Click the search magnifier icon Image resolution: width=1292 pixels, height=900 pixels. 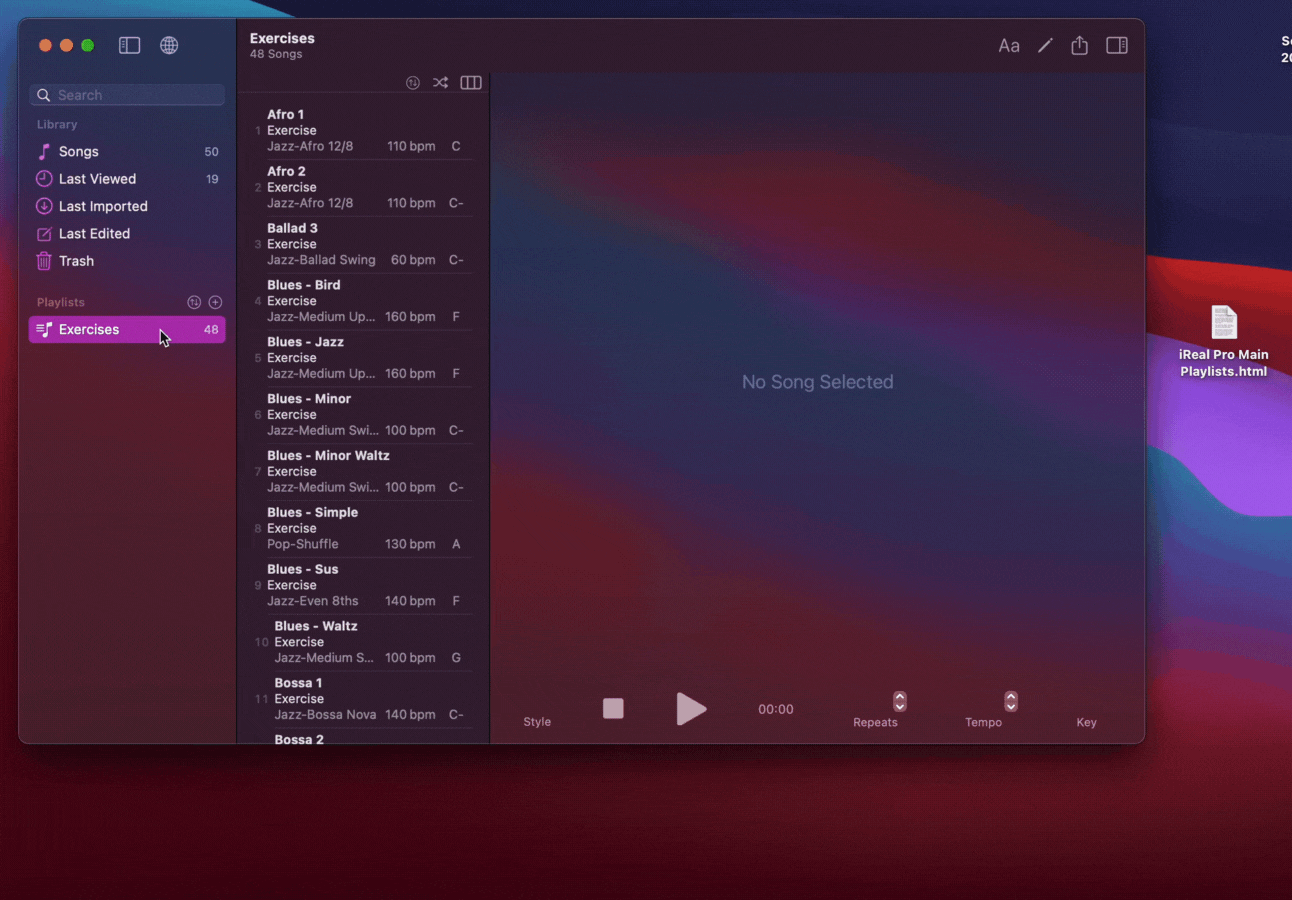44,95
